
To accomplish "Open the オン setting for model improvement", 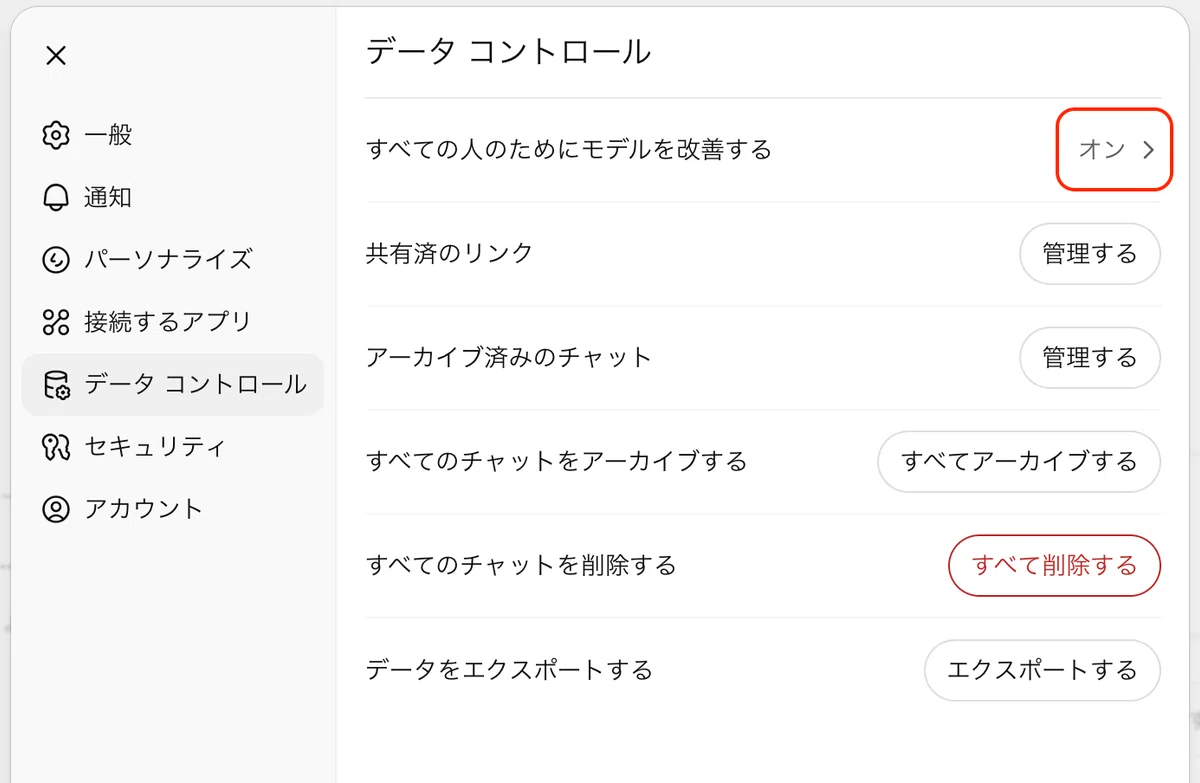I will click(1114, 150).
